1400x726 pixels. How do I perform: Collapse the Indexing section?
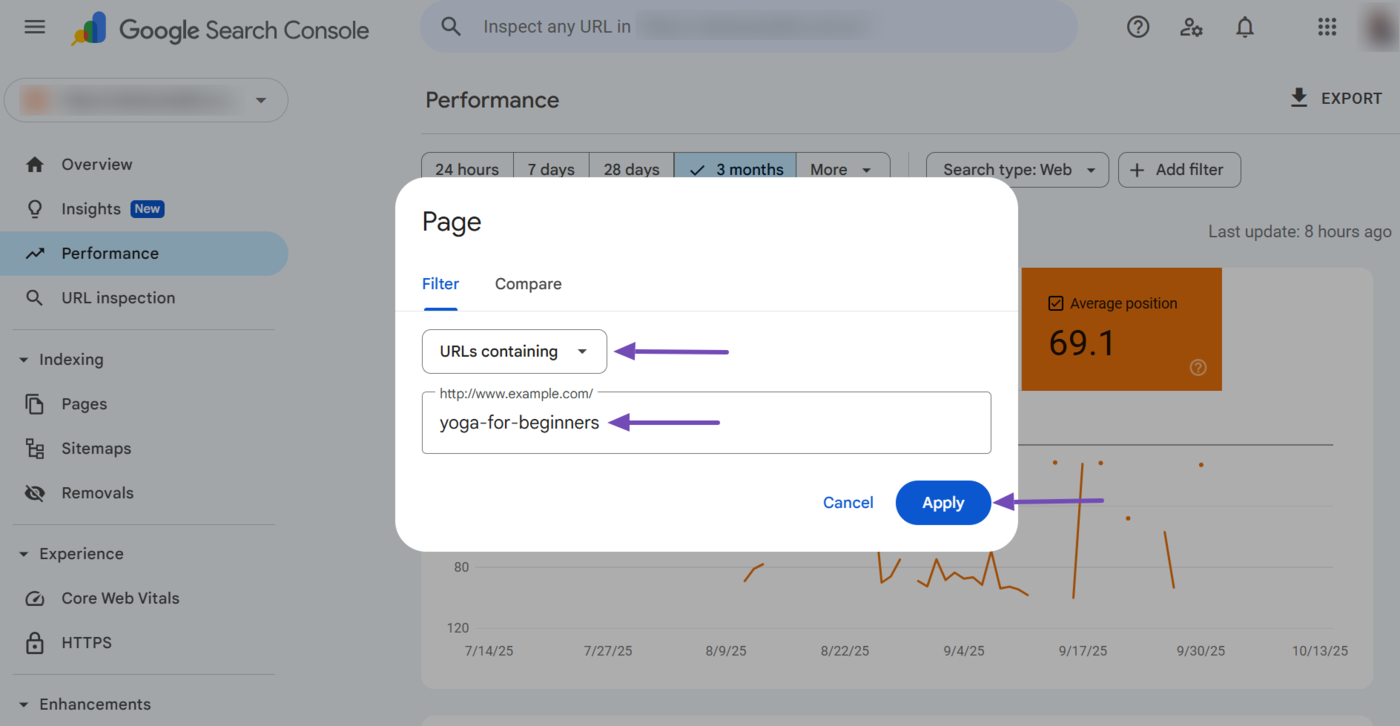click(24, 360)
